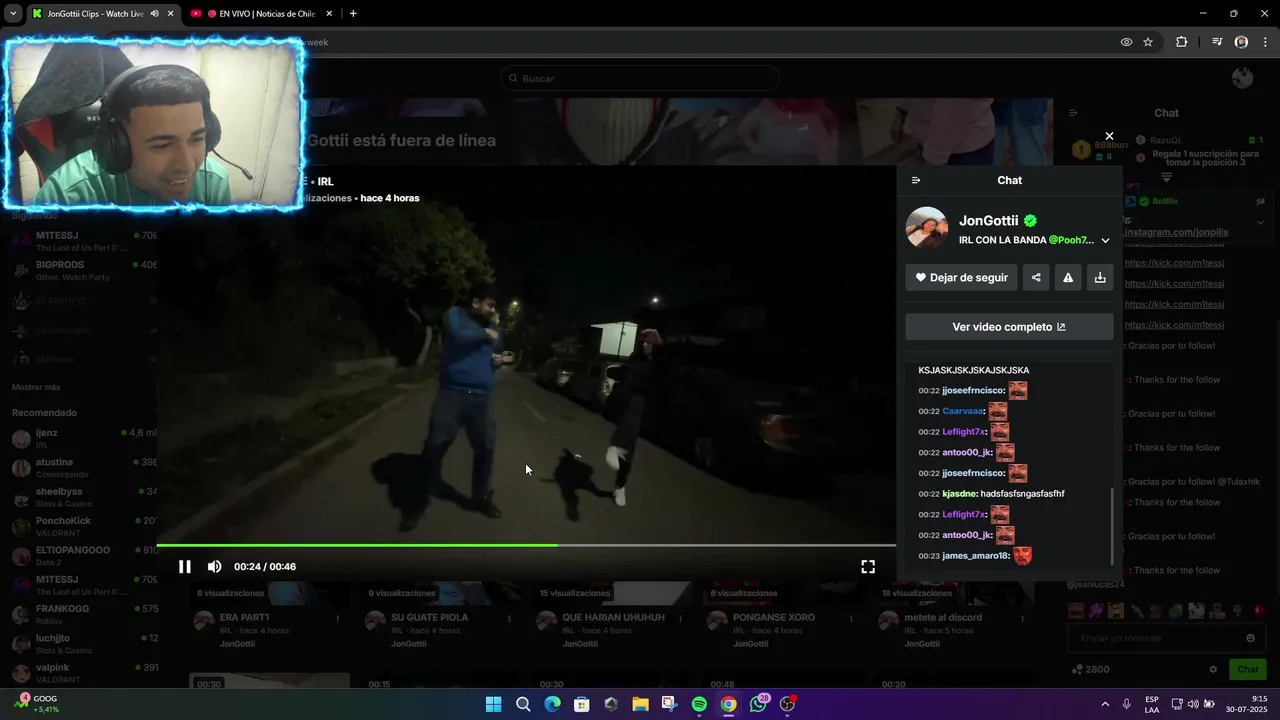This screenshot has height=720, width=1280.
Task: Expand the chat leaderboard arrow
Action: pyautogui.click(x=1166, y=177)
